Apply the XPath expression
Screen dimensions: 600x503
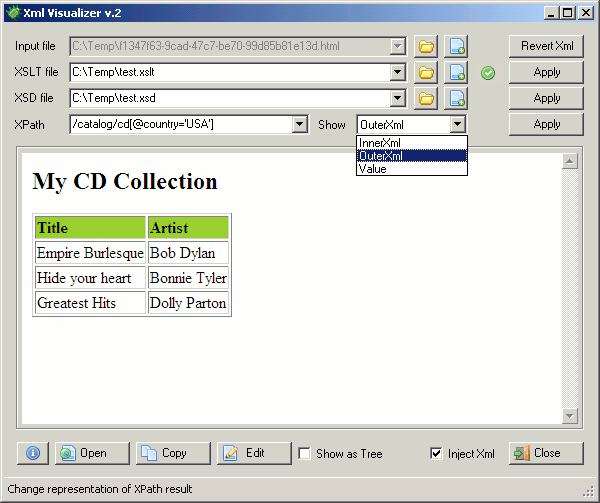[x=546, y=124]
